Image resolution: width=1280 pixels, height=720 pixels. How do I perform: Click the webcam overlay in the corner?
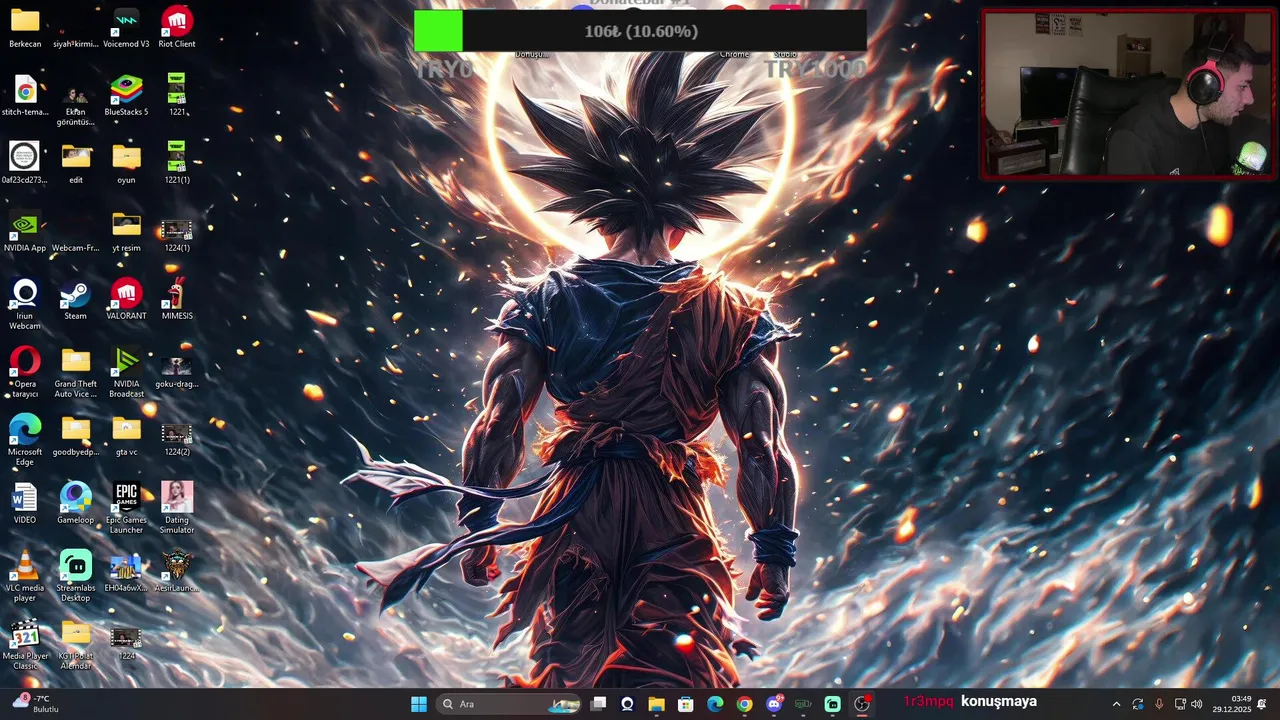pyautogui.click(x=1128, y=95)
